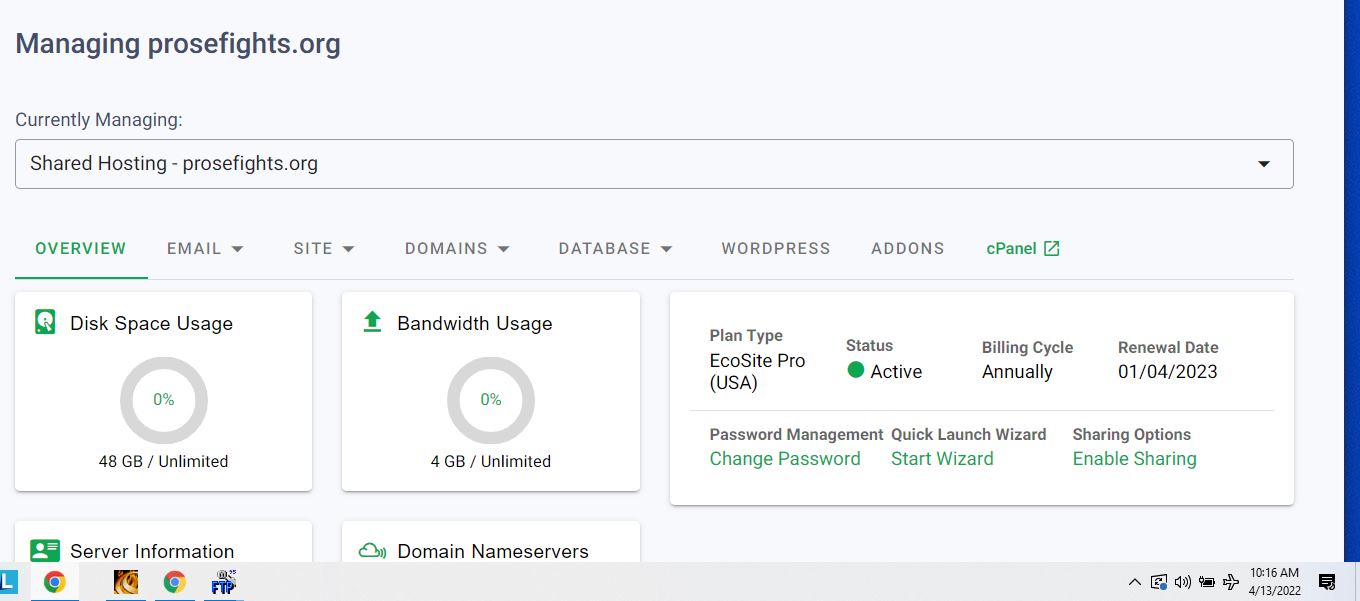This screenshot has width=1360, height=601.
Task: Click the battery tray icon
Action: pyautogui.click(x=1207, y=582)
